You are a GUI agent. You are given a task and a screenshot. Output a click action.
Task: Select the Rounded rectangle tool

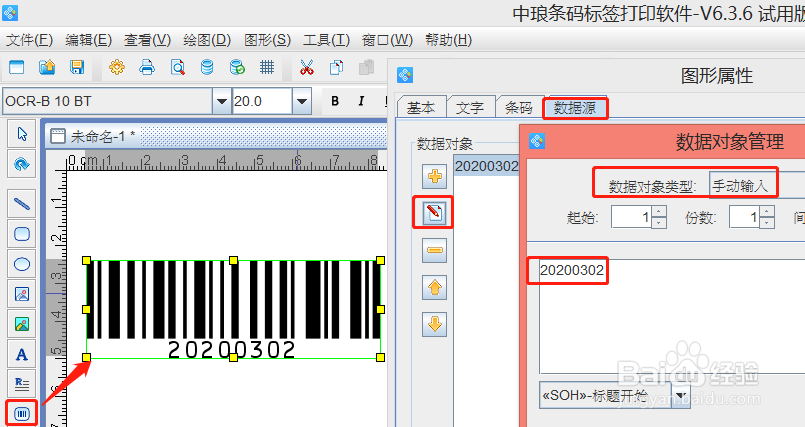click(22, 234)
